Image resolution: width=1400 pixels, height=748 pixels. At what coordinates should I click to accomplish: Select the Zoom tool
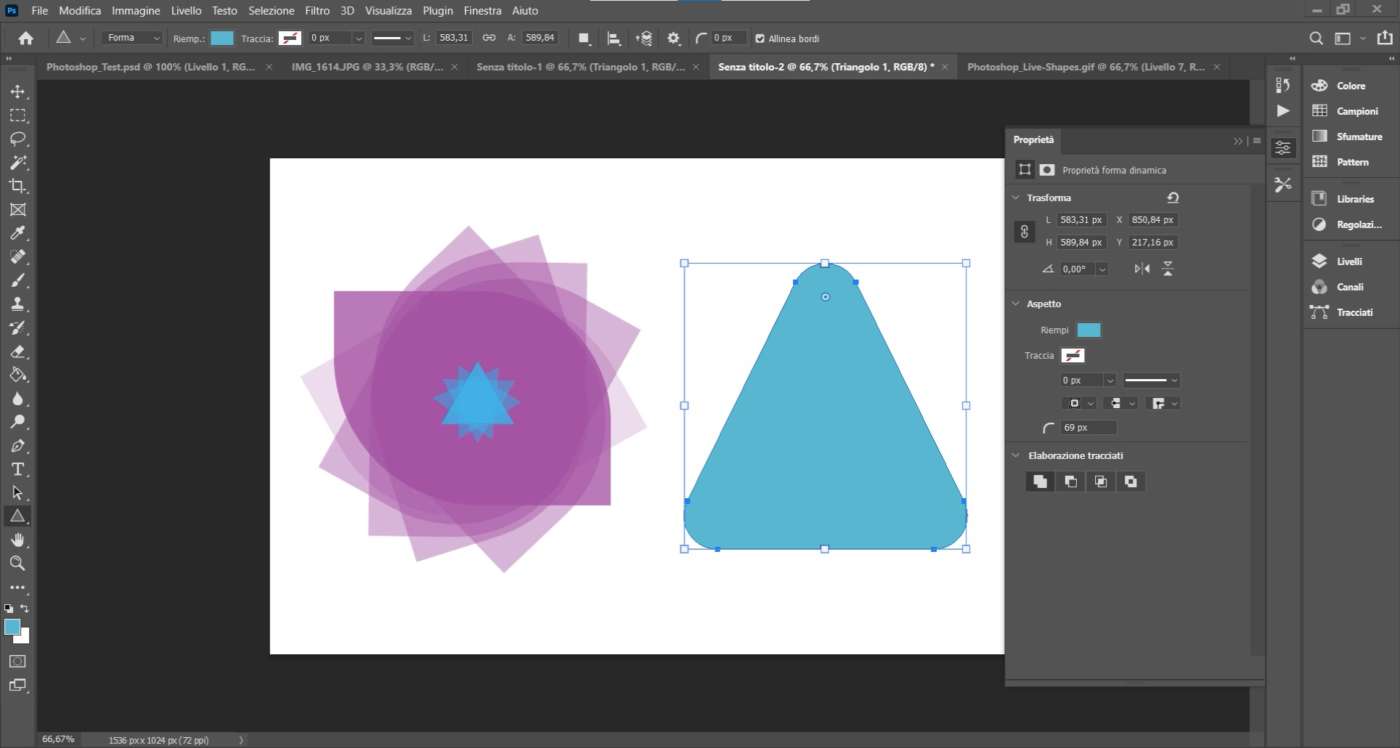[x=17, y=563]
